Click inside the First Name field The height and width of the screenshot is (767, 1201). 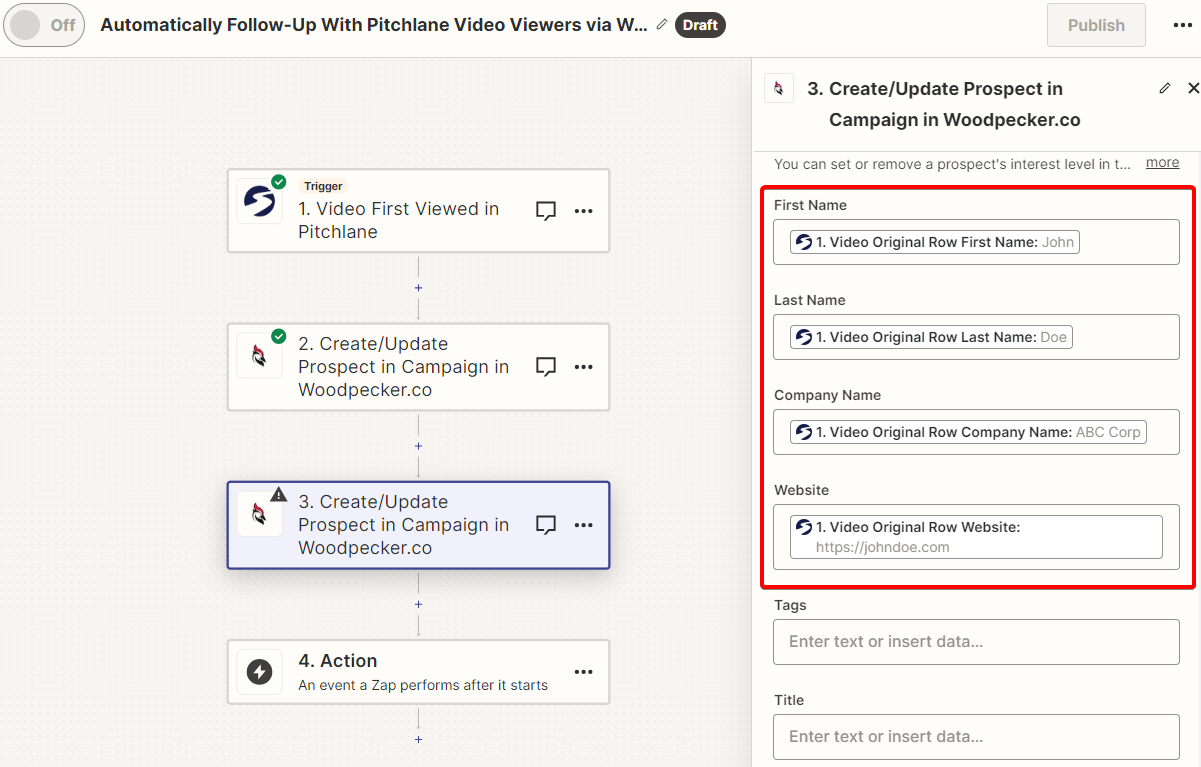[976, 242]
